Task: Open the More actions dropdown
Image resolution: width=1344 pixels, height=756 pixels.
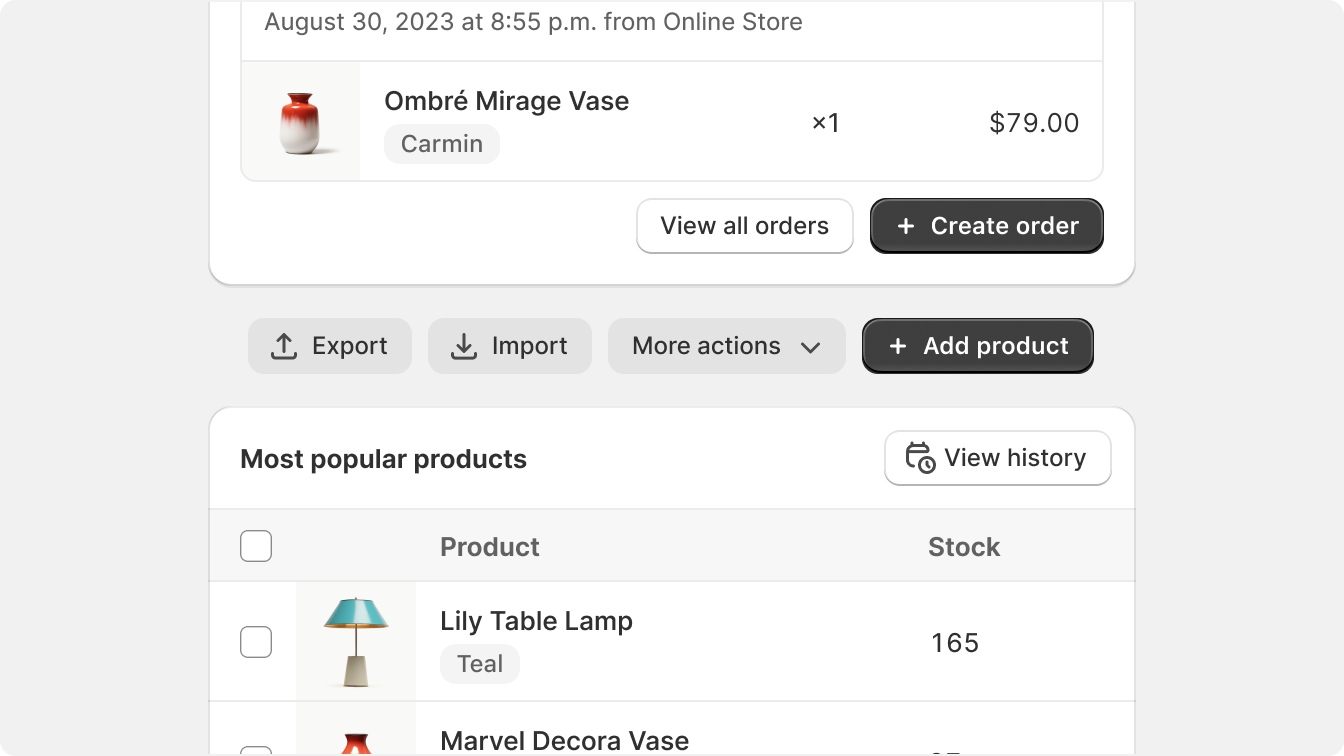Action: coord(727,346)
